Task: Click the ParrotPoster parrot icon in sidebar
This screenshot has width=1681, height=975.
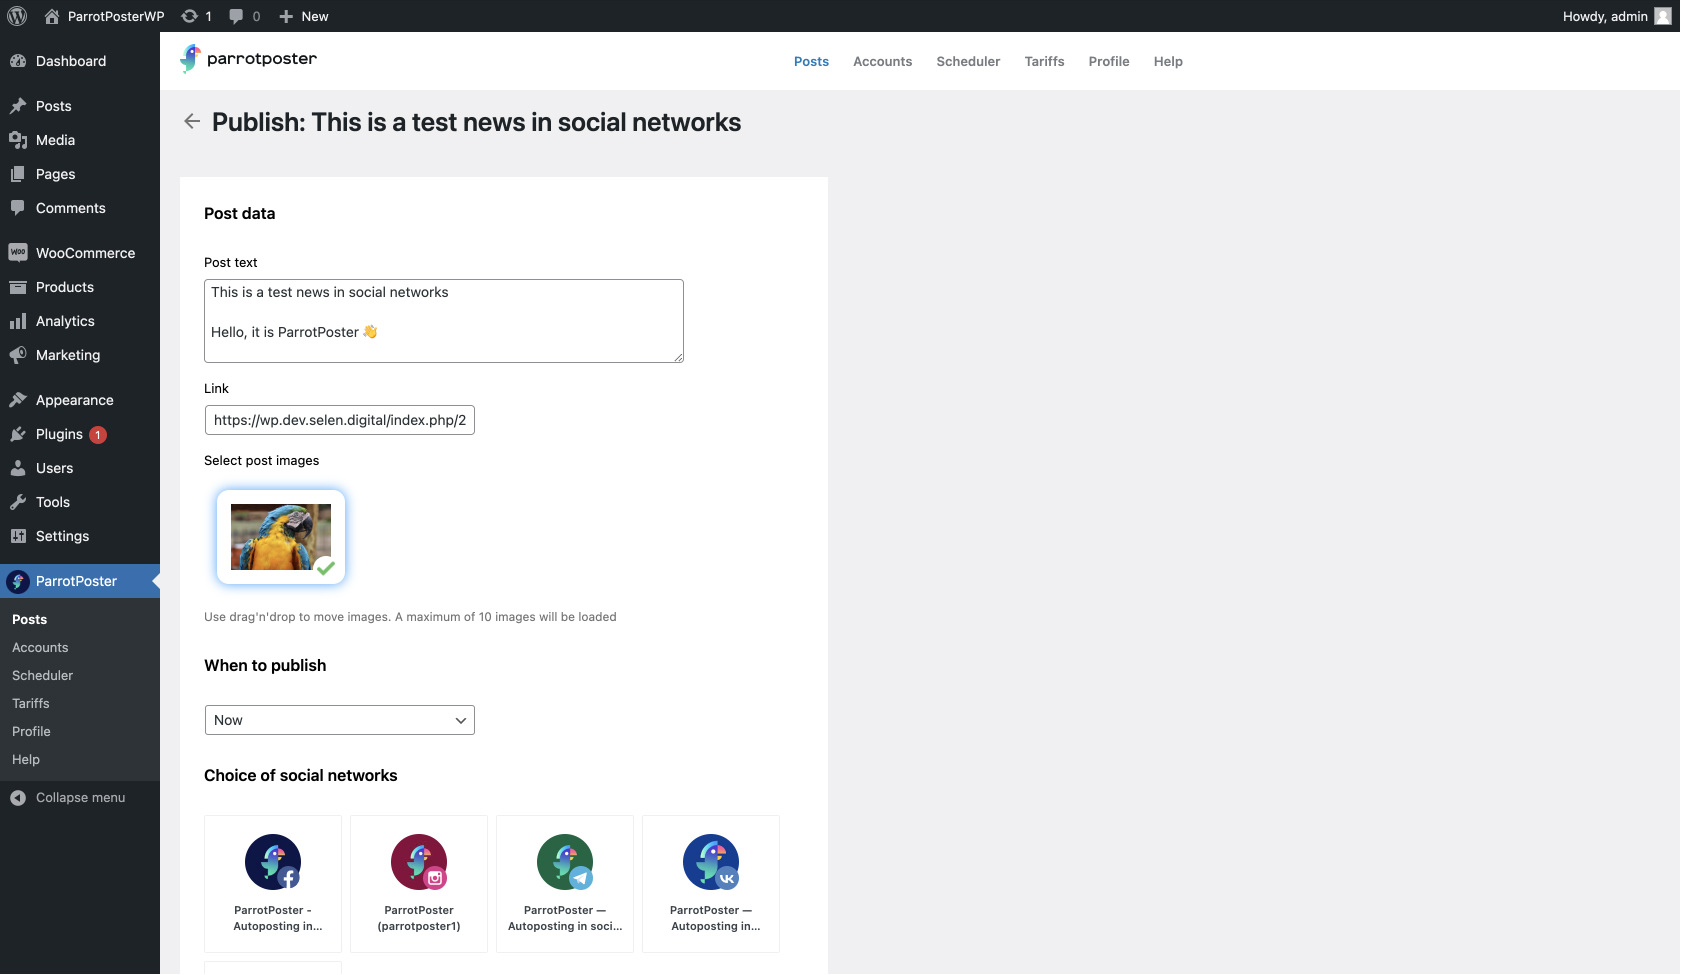Action: coord(18,581)
